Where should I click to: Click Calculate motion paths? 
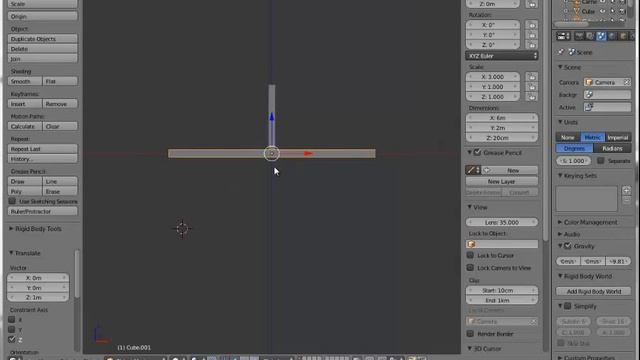(24, 127)
